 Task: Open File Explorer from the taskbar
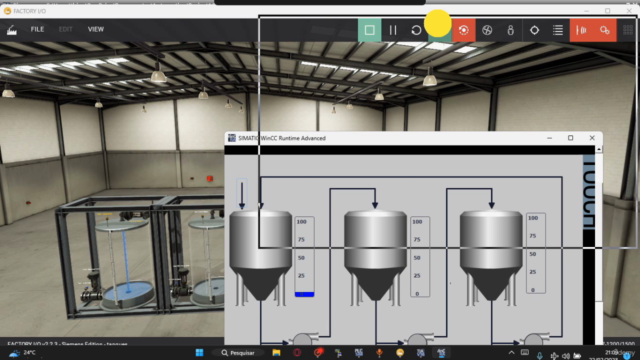tap(276, 353)
